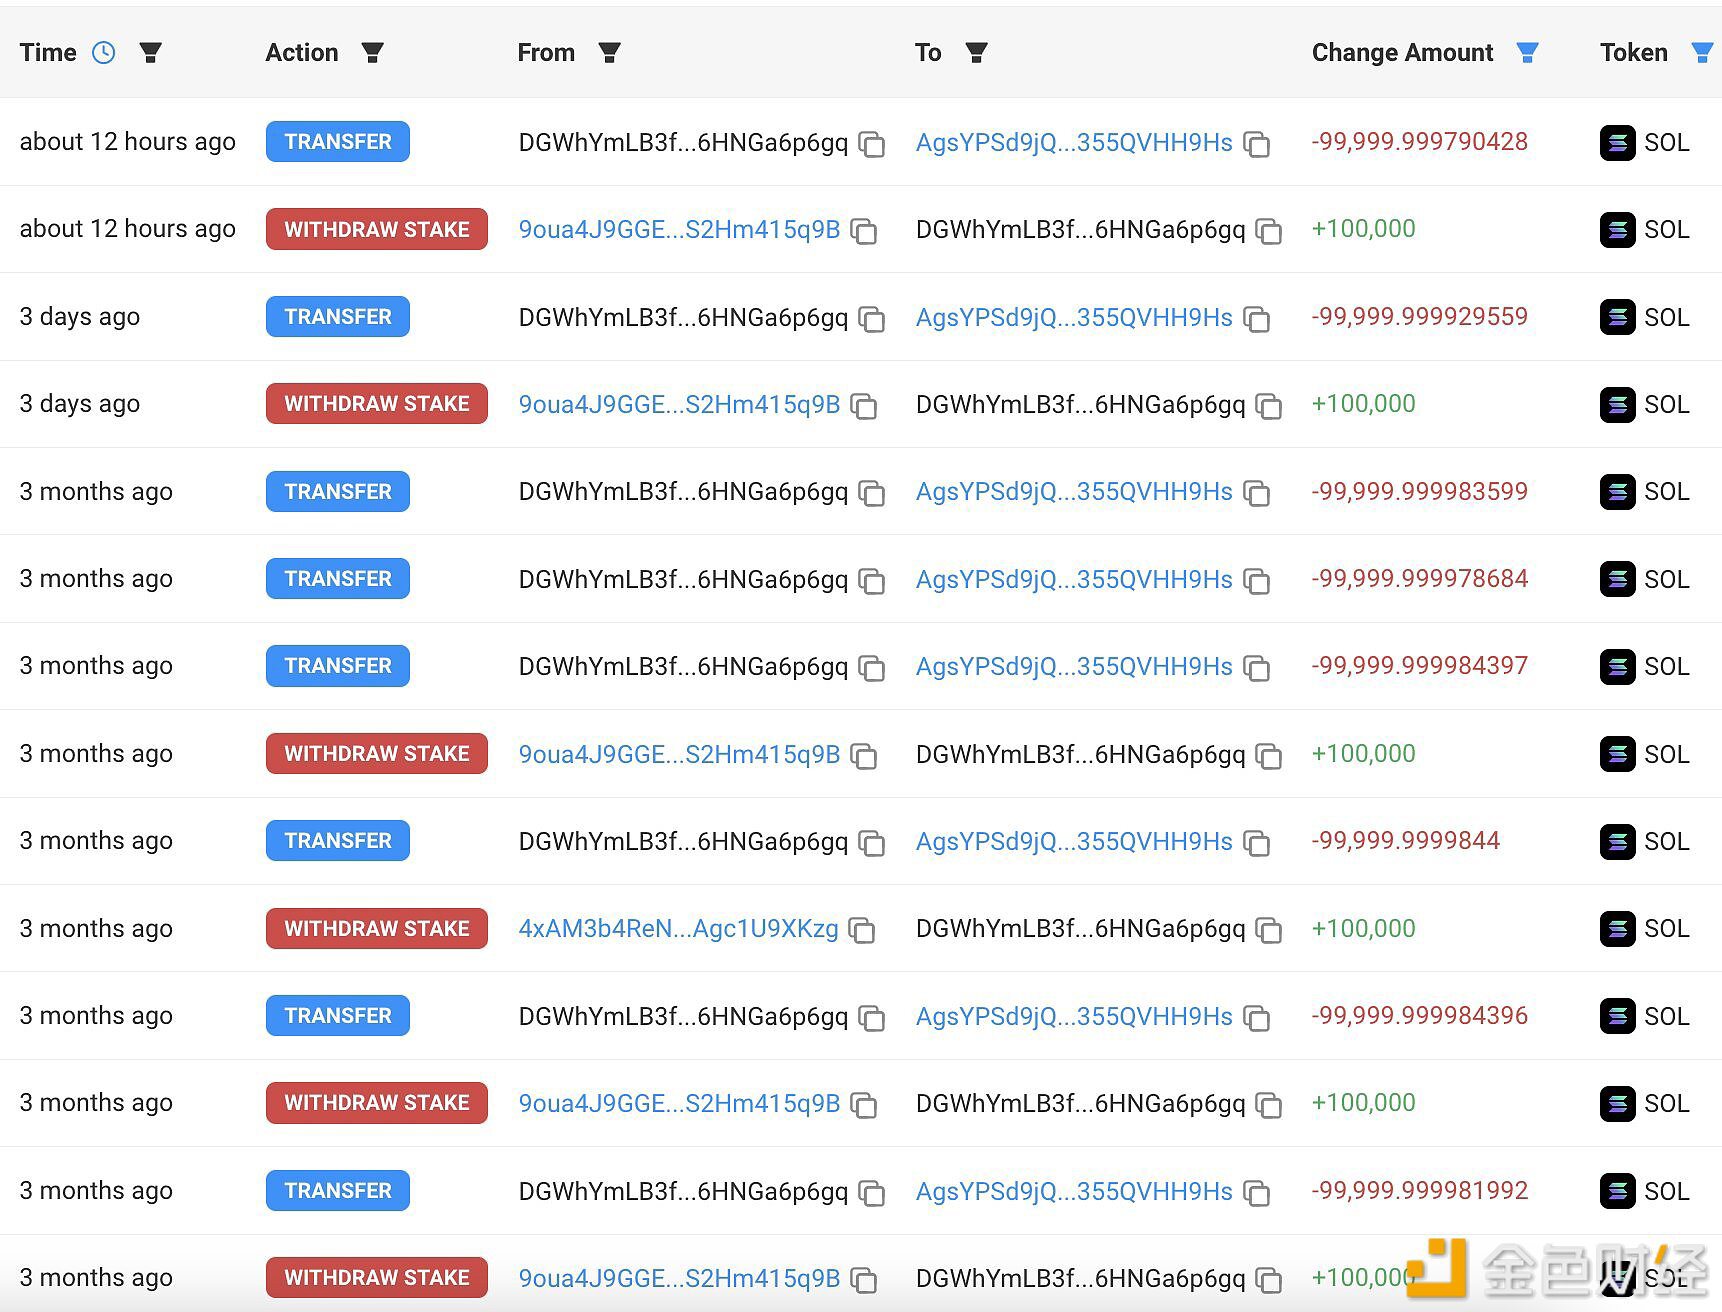Screen dimensions: 1722x1312
Task: Click amount -99,999.9999844
Action: [x=1406, y=841]
